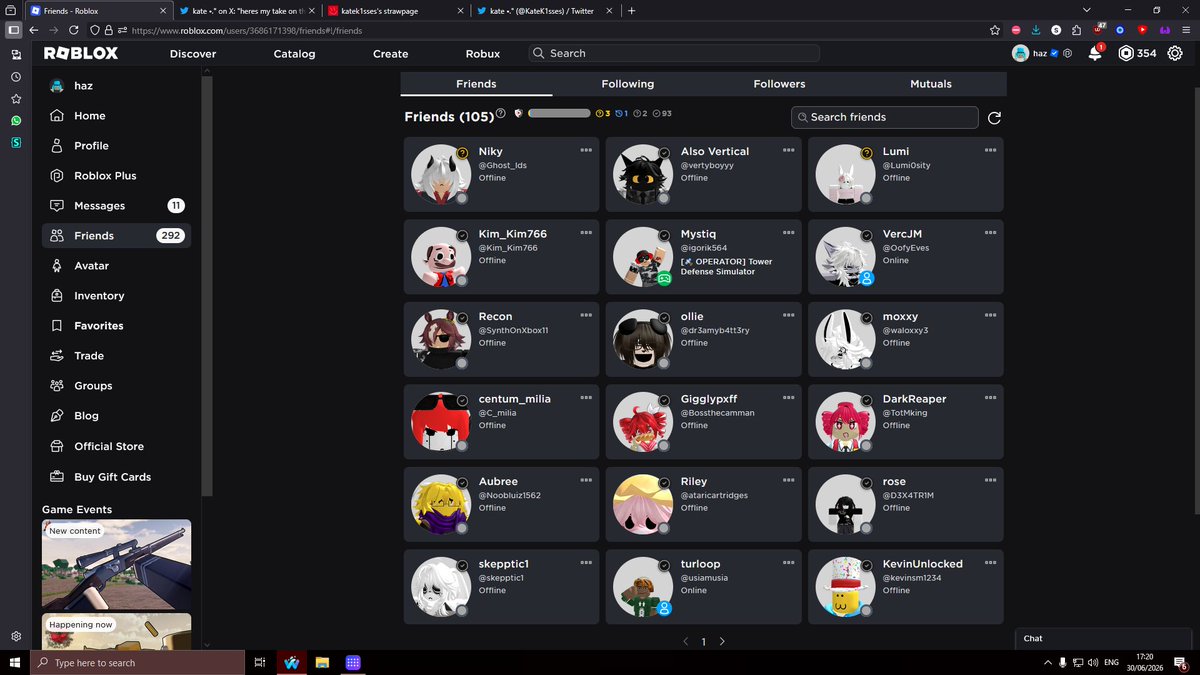Click the Windows taskbar search box

point(137,662)
